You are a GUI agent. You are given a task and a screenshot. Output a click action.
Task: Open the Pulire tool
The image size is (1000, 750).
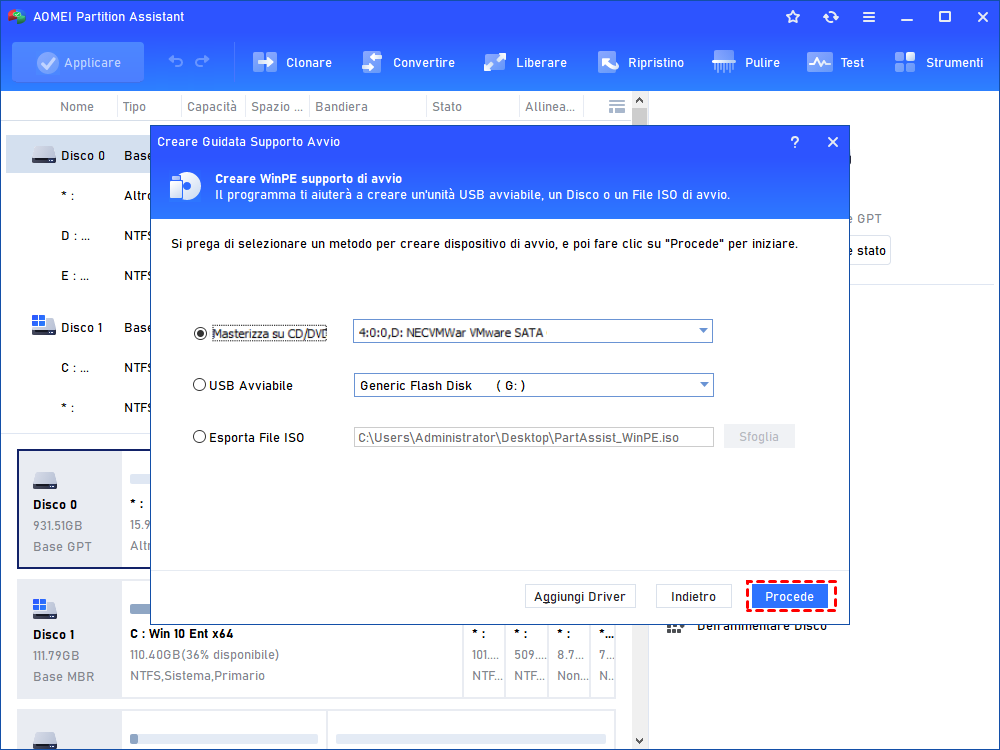point(746,62)
